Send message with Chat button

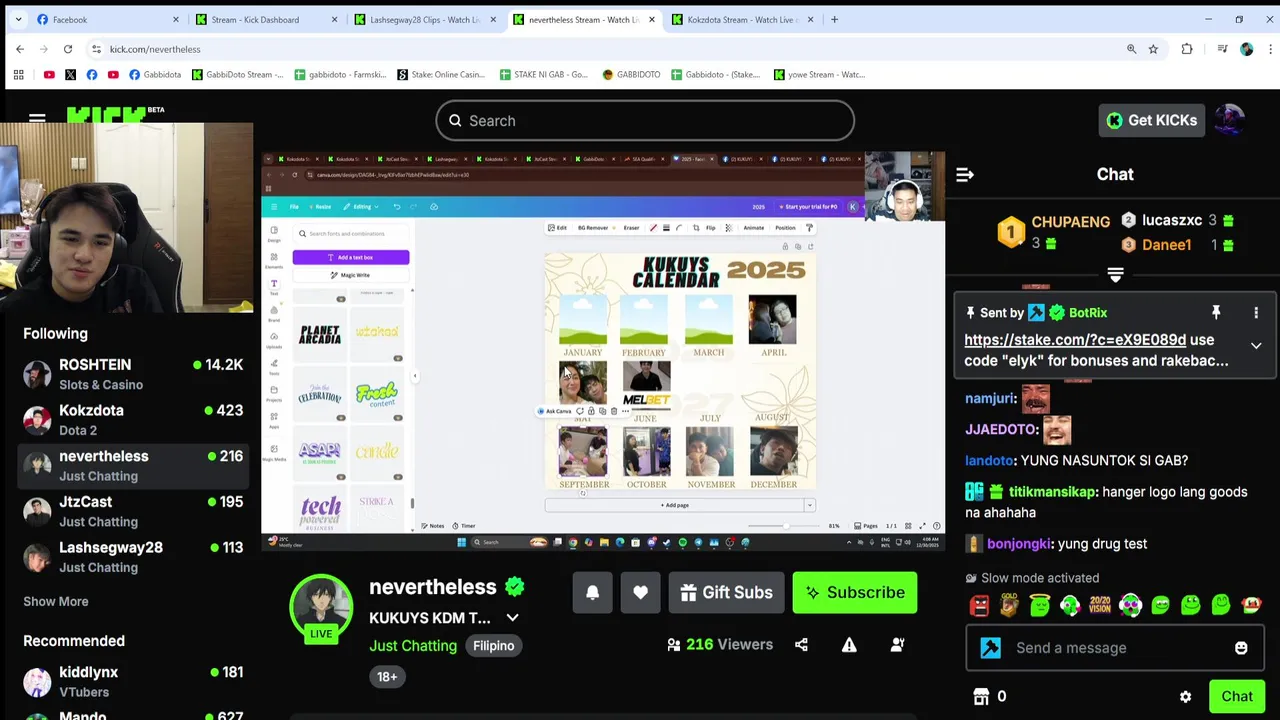pos(1237,697)
